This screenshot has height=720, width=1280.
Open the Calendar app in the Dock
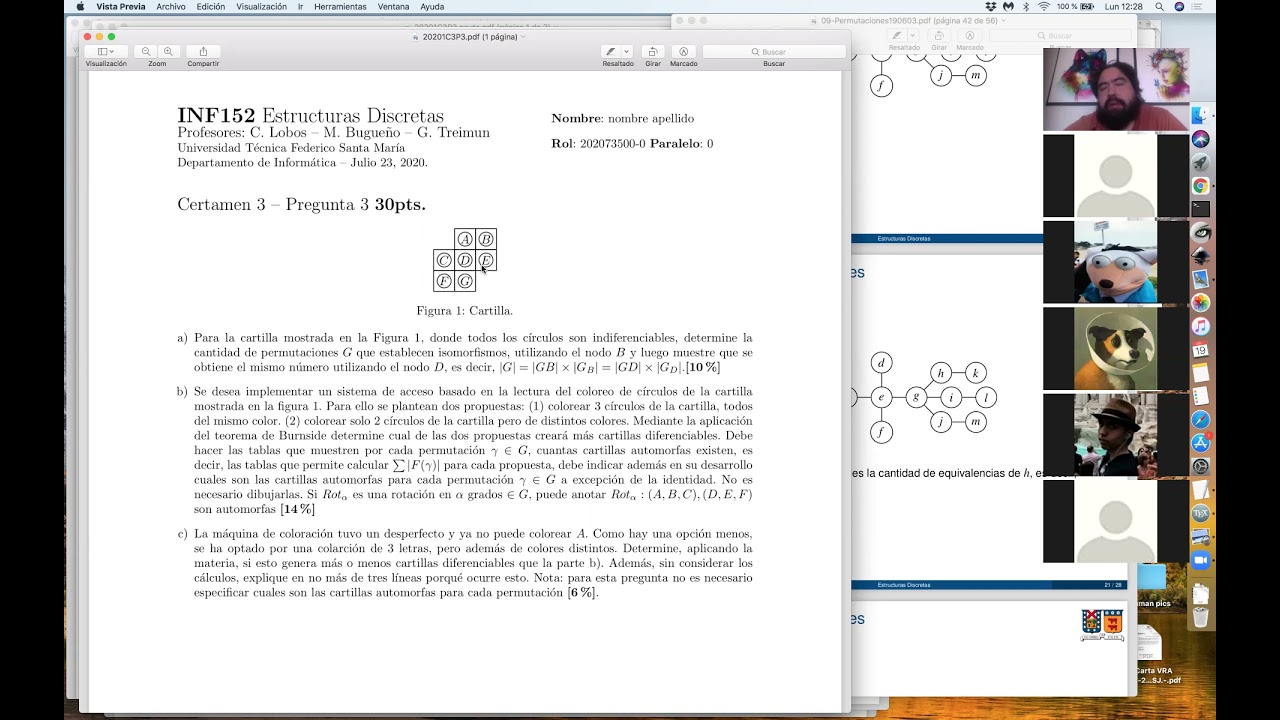pos(1201,350)
